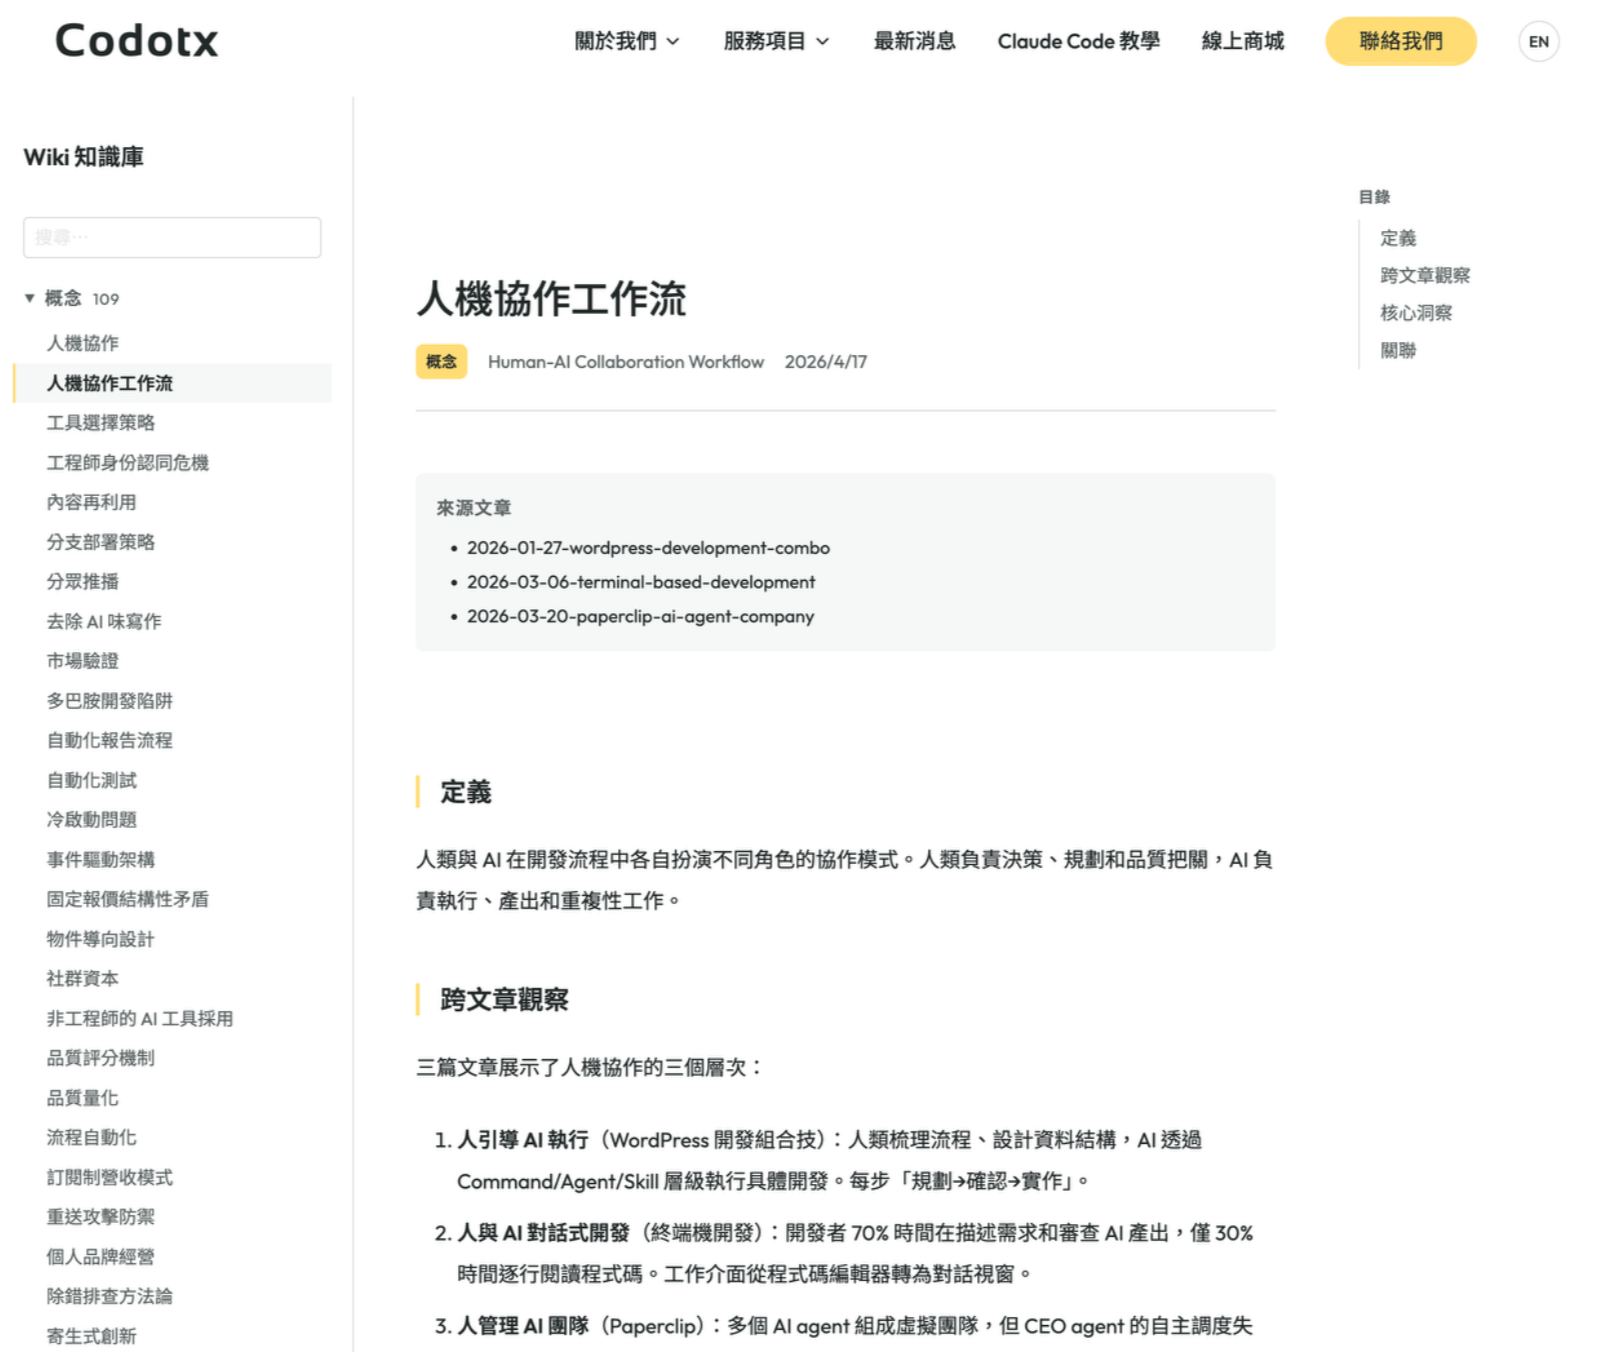Open 寄生式創新 entry
Screen dimensions: 1616x1352
91,1336
